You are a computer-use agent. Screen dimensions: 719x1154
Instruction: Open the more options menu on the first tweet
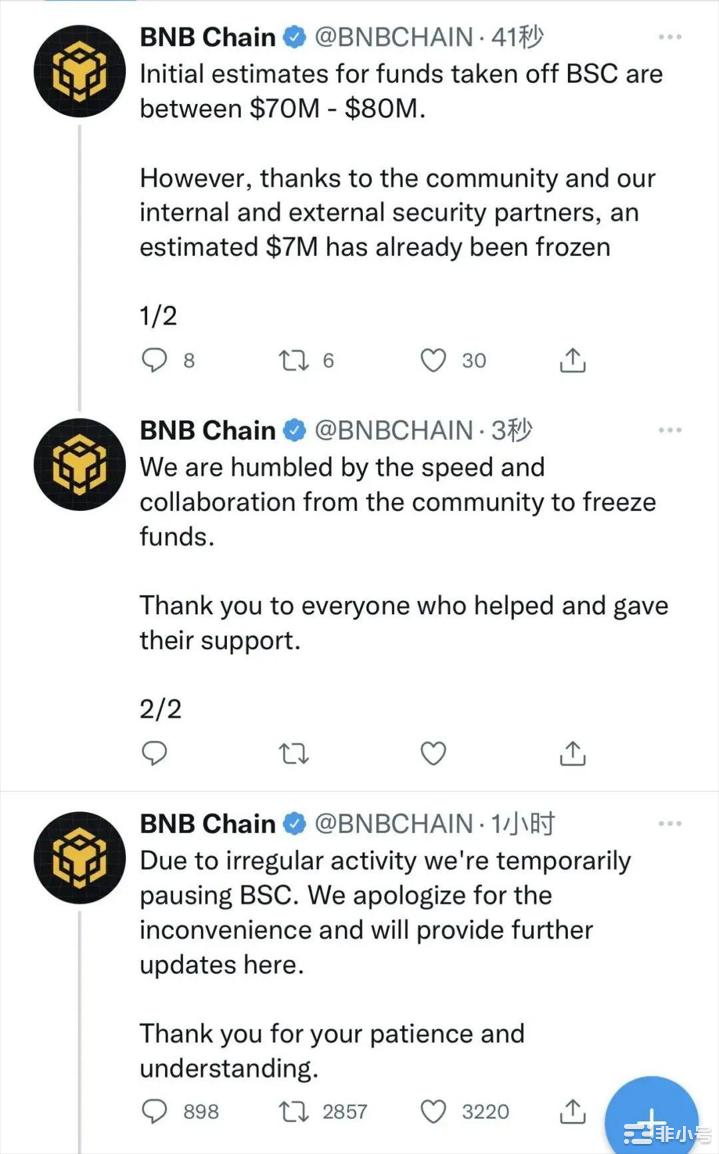[x=668, y=37]
